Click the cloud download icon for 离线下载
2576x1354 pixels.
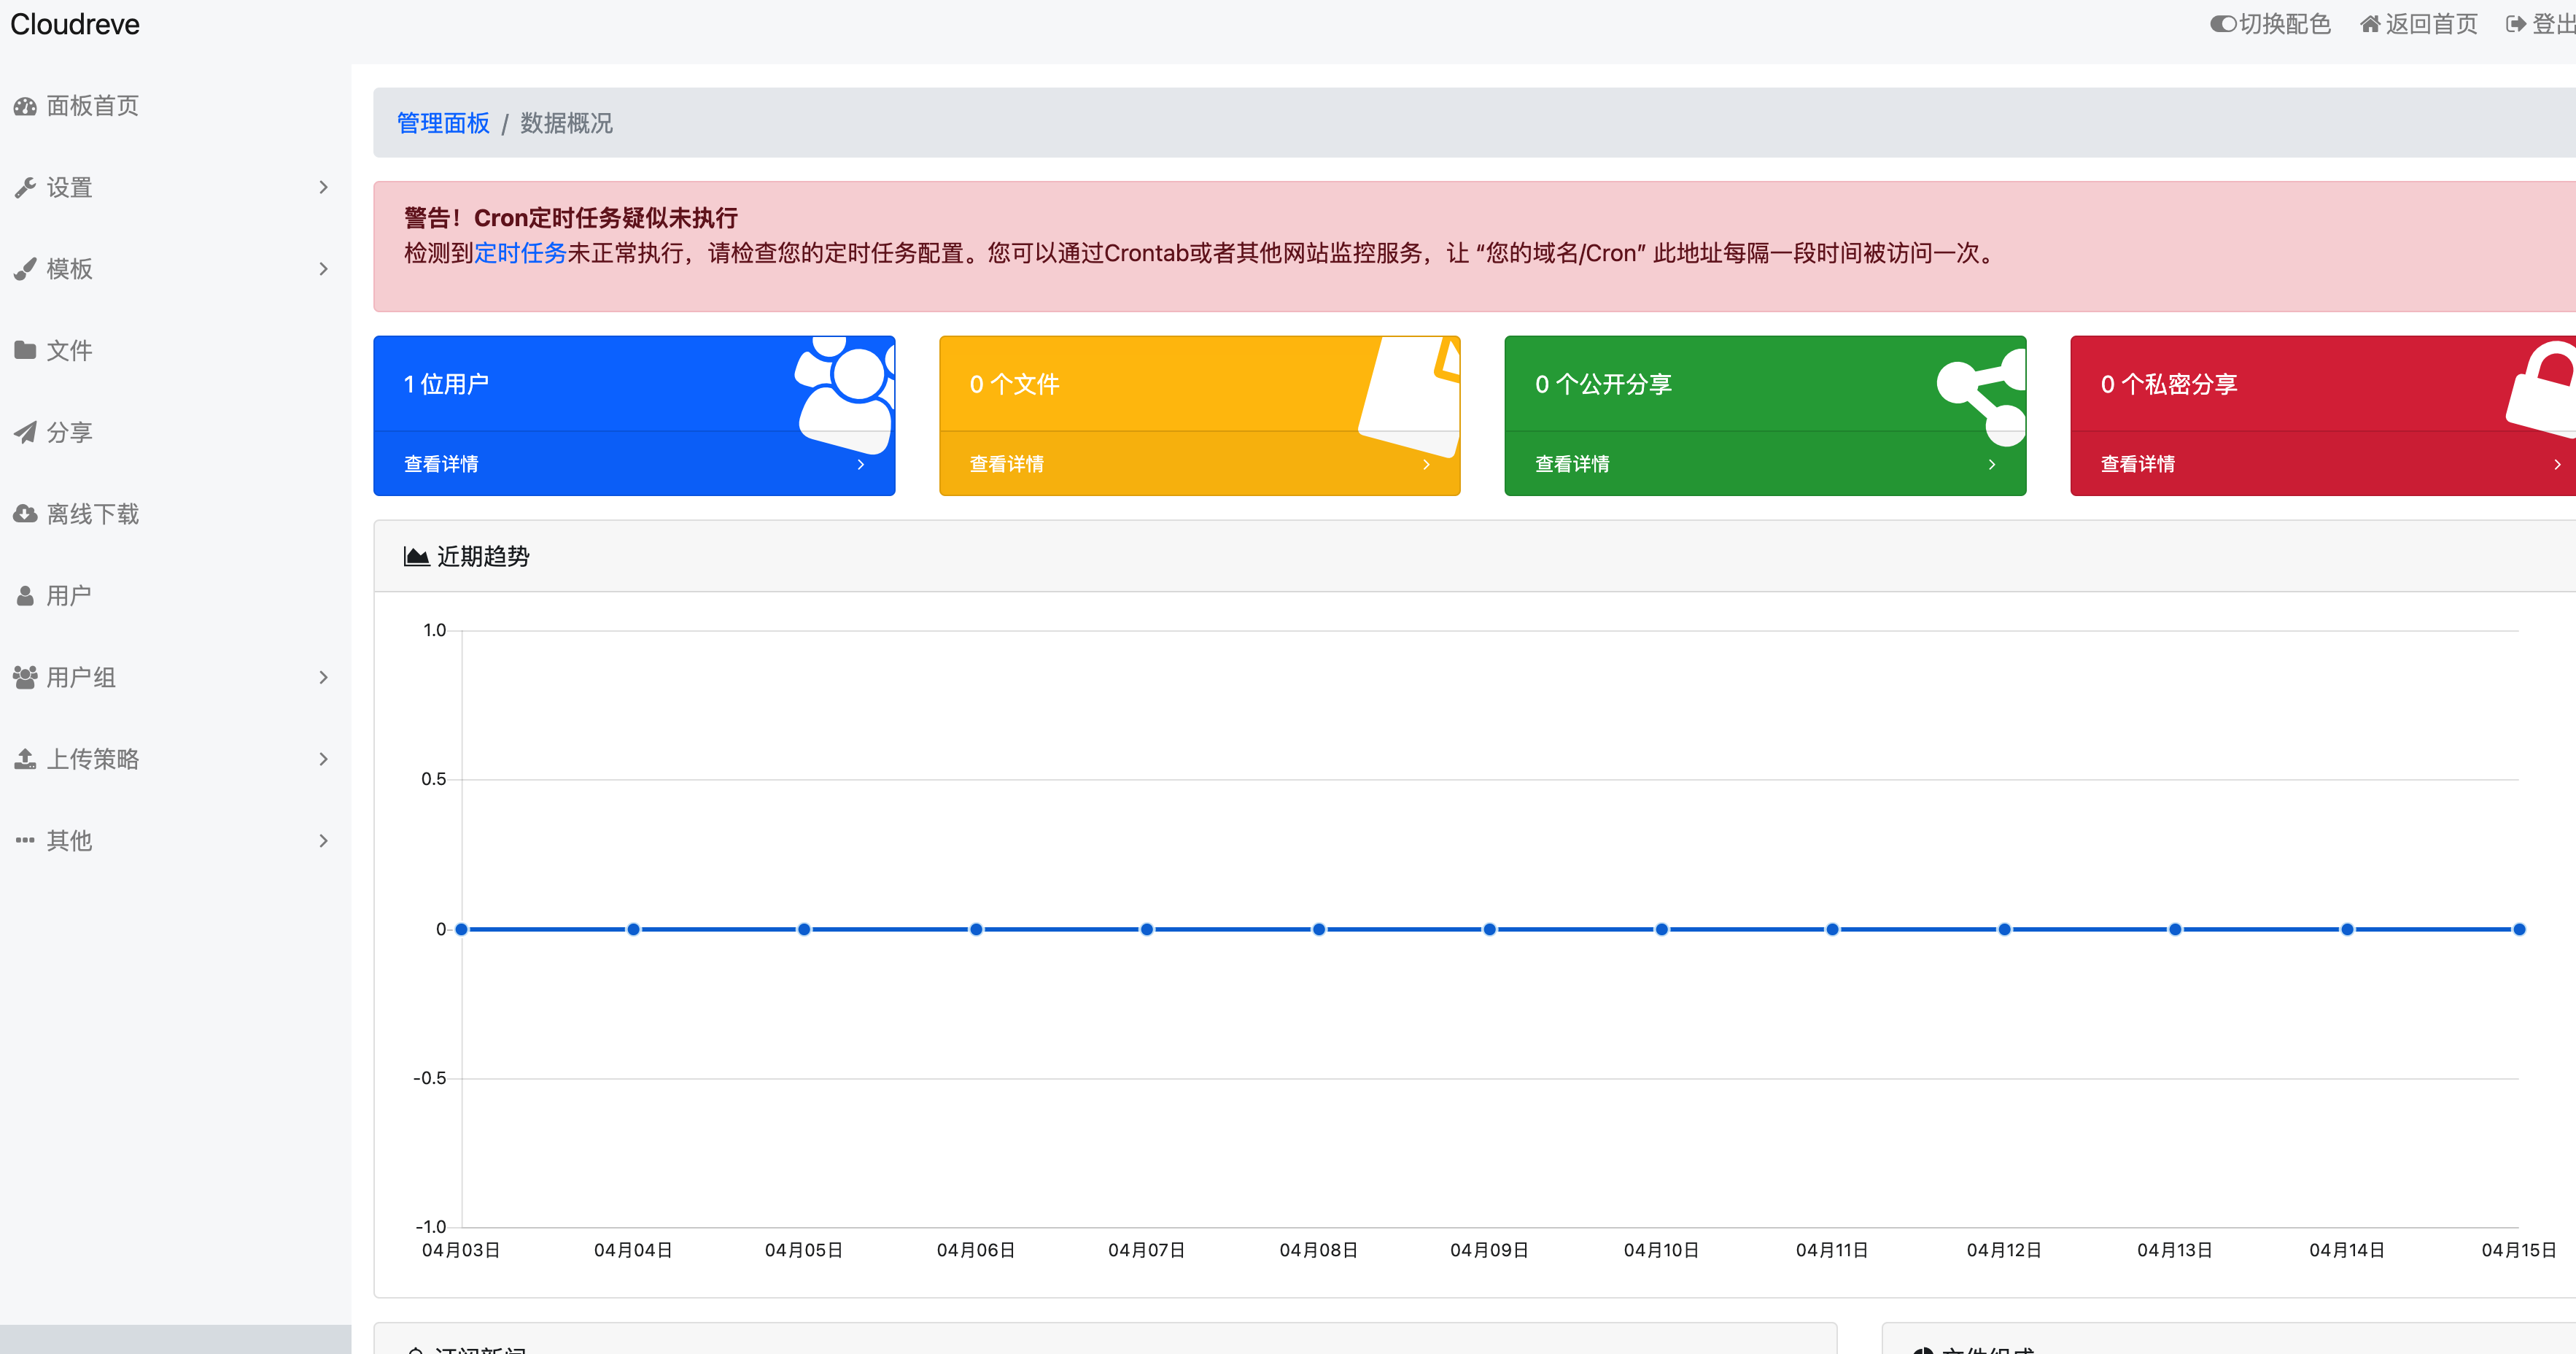(25, 514)
